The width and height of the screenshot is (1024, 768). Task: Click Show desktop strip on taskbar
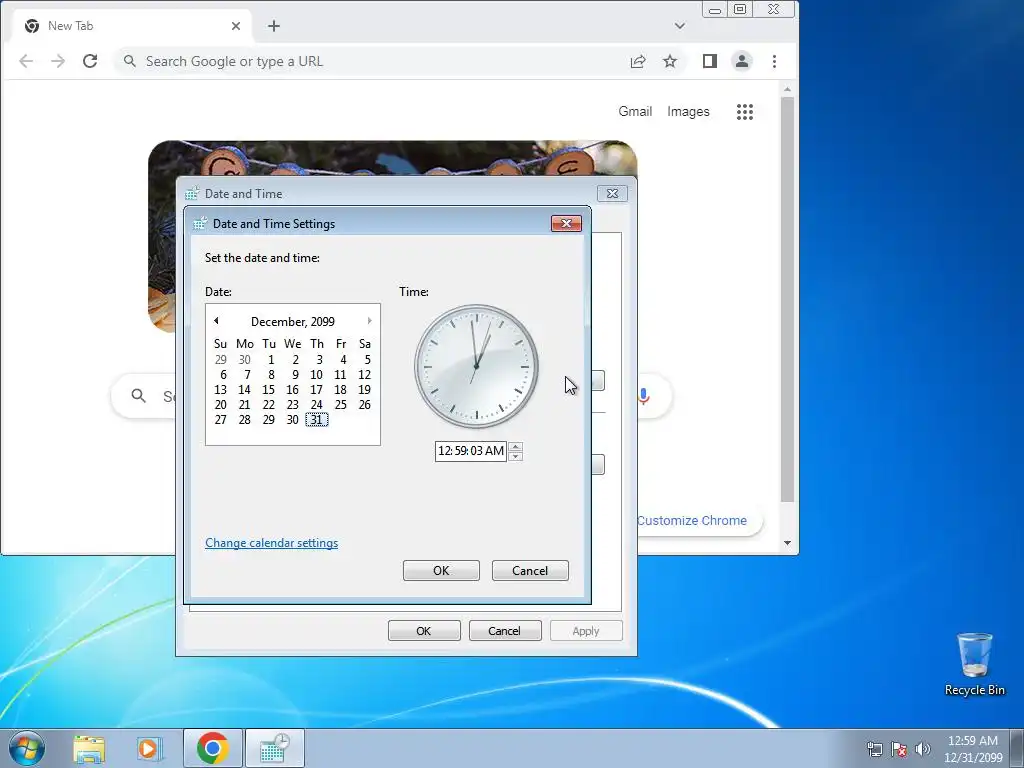click(1017, 748)
